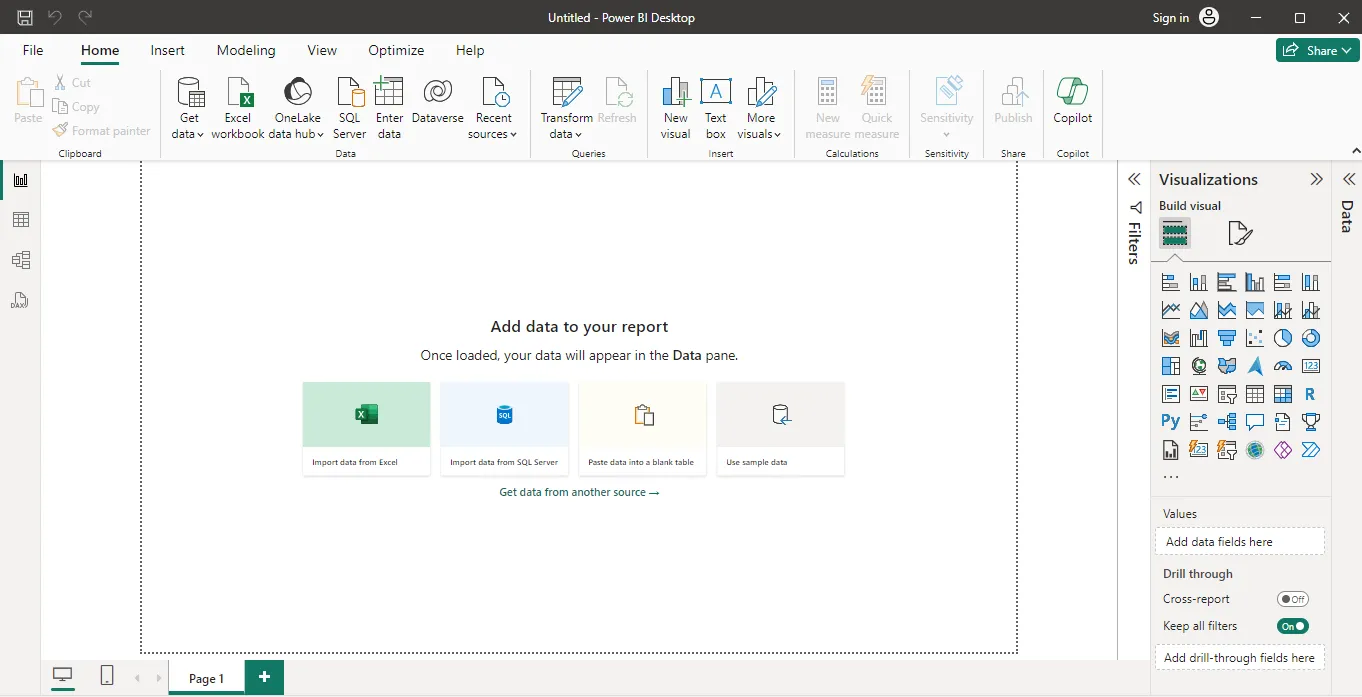The image size is (1362, 697).
Task: Open the Modeling ribbon tab
Action: 246,50
